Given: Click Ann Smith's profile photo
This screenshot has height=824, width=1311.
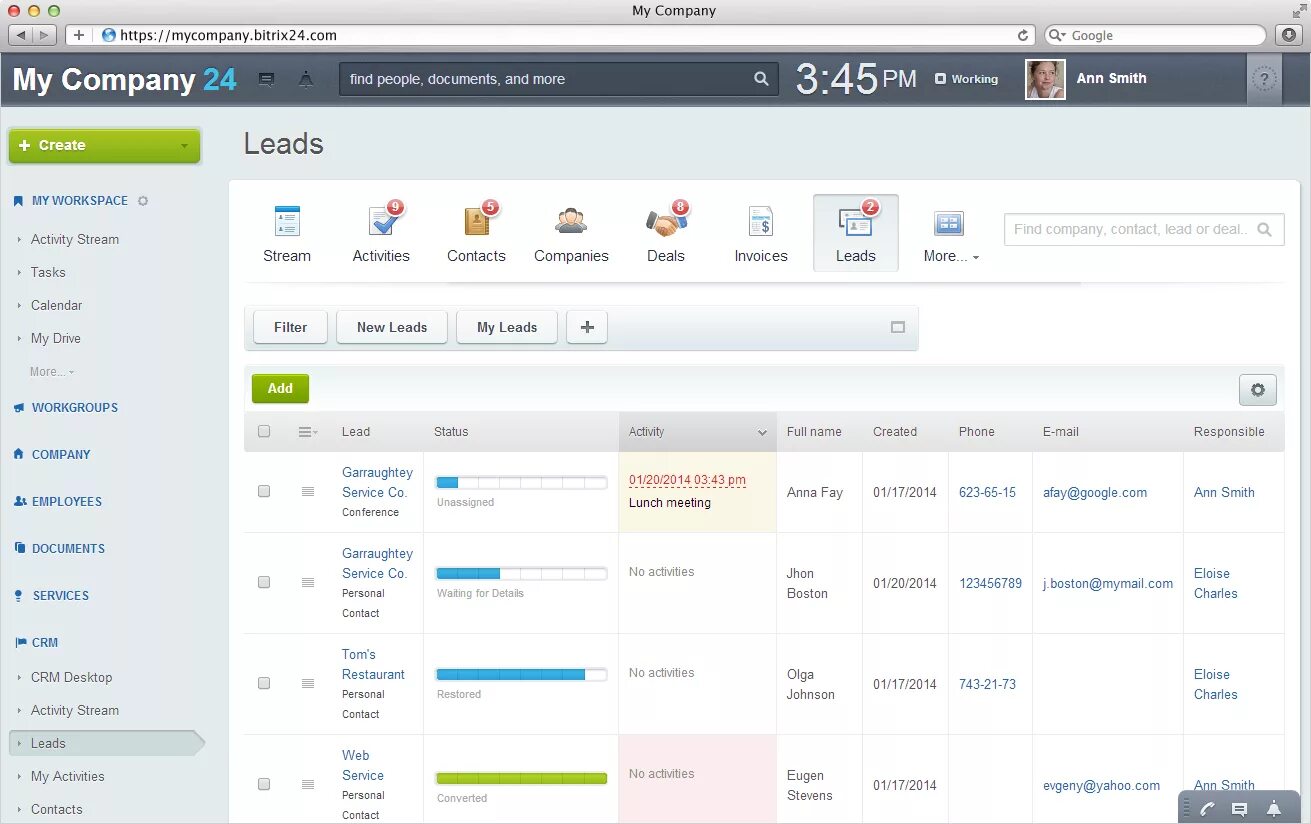Looking at the screenshot, I should pyautogui.click(x=1045, y=80).
